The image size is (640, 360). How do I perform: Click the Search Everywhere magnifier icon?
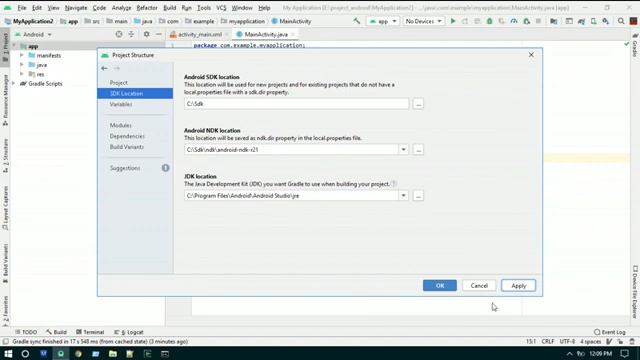(621, 21)
